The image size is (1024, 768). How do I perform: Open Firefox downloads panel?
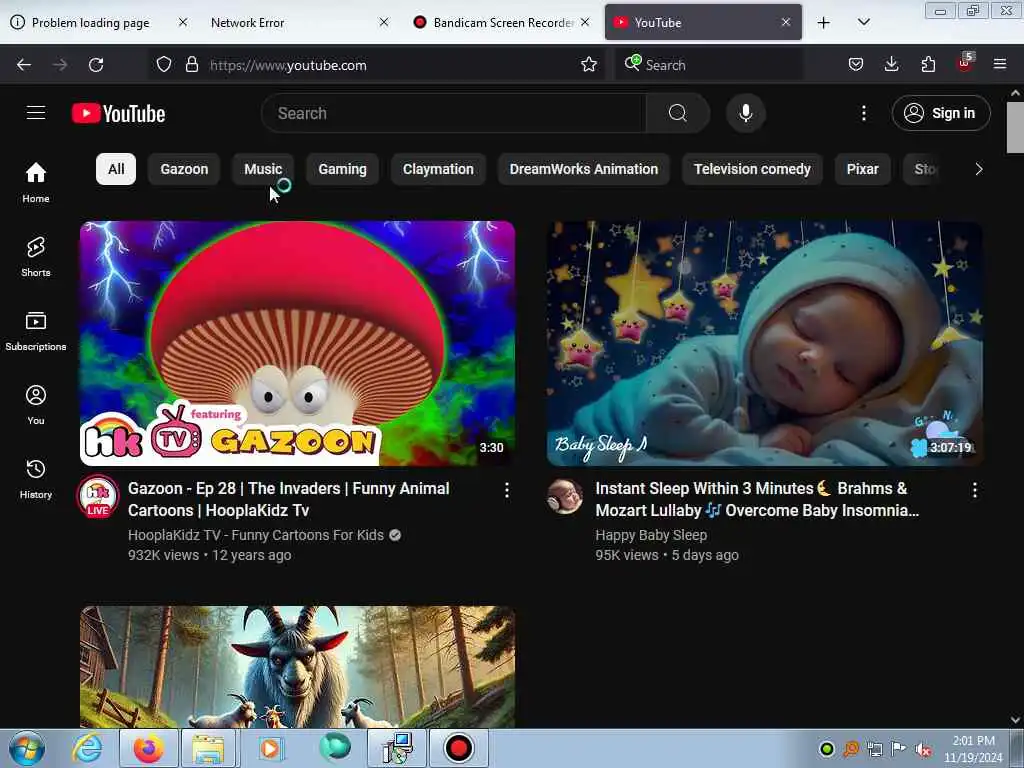891,65
